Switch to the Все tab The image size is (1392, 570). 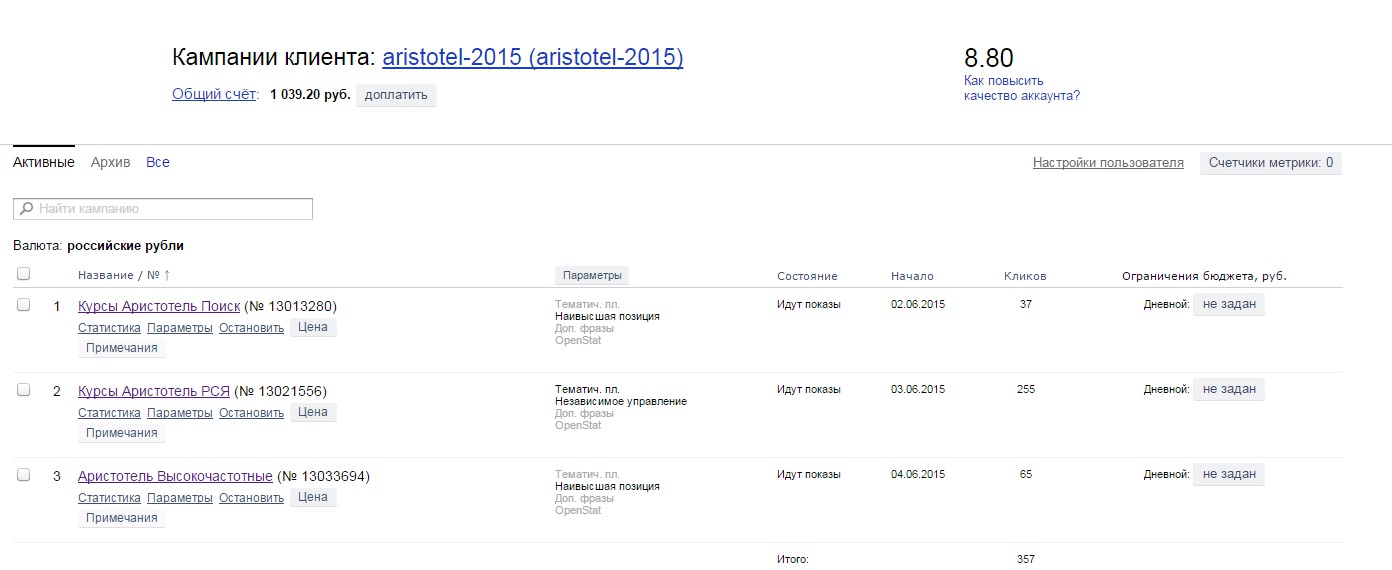158,162
